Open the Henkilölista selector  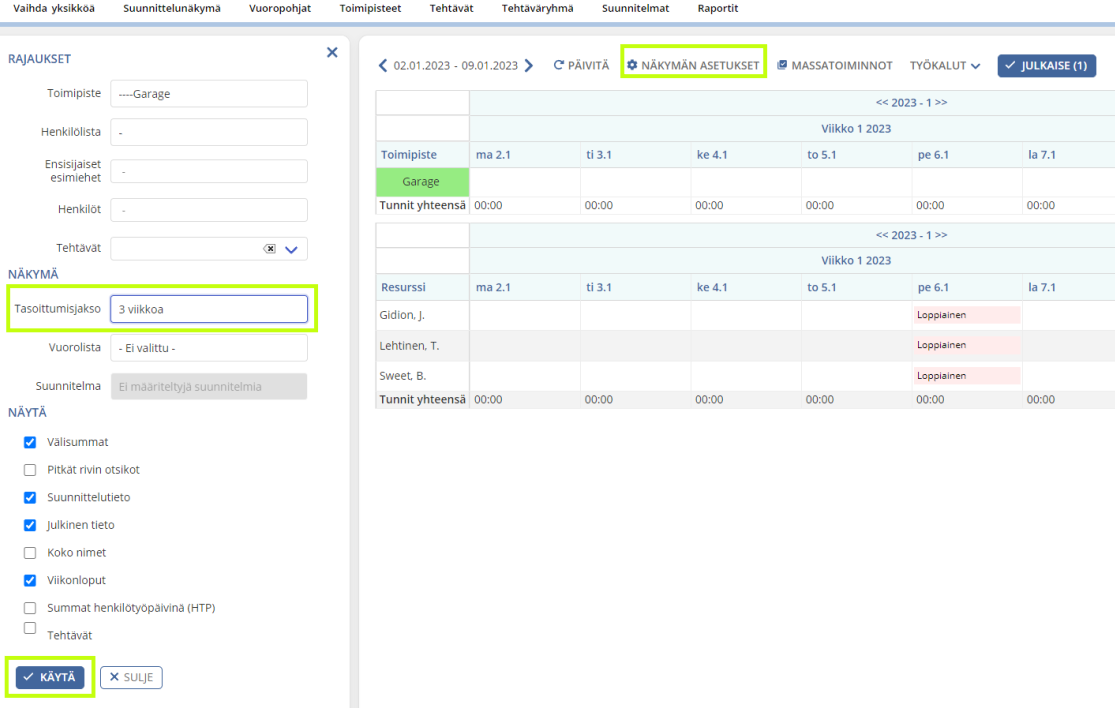point(209,132)
